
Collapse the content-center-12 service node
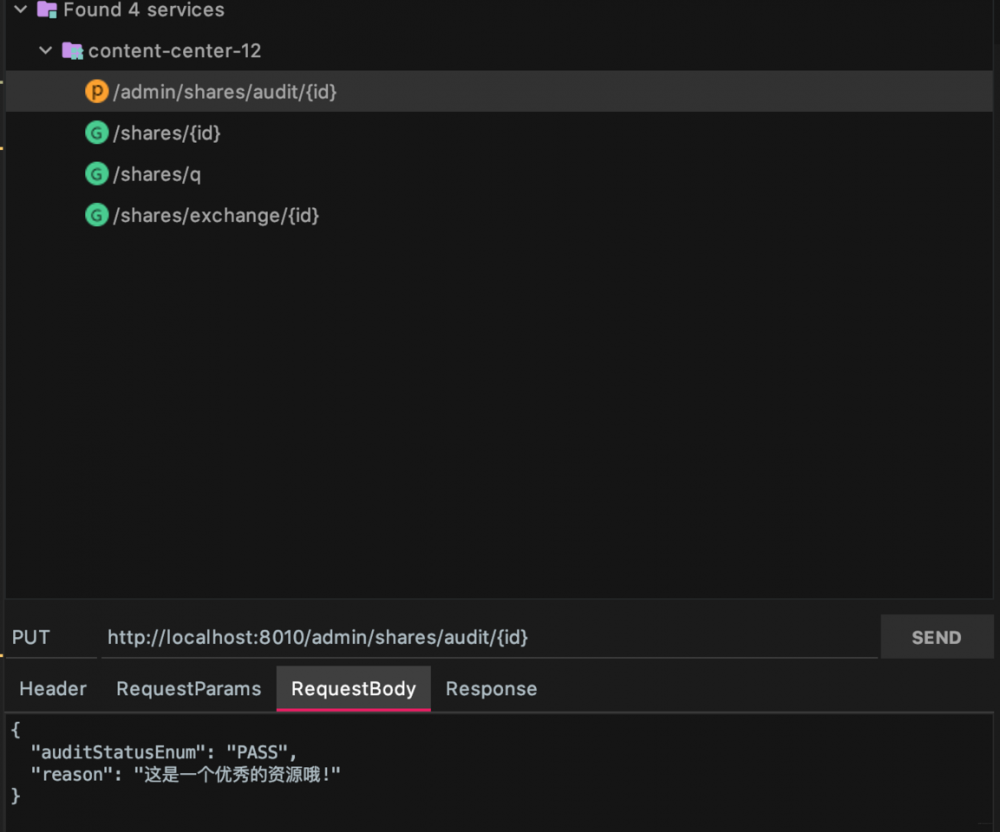(45, 50)
